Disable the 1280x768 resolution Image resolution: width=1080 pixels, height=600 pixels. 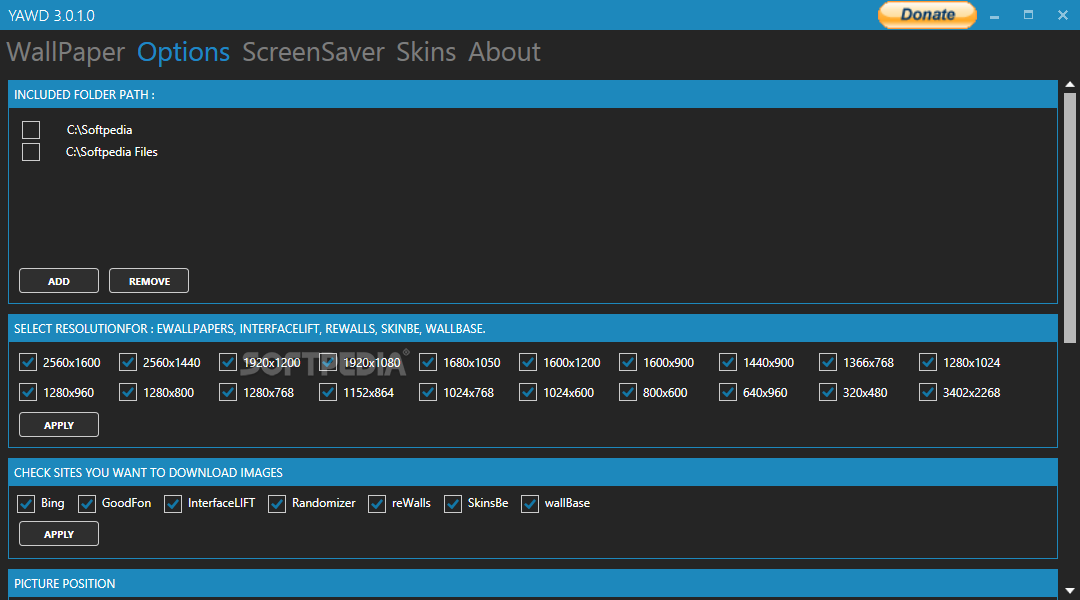[228, 393]
